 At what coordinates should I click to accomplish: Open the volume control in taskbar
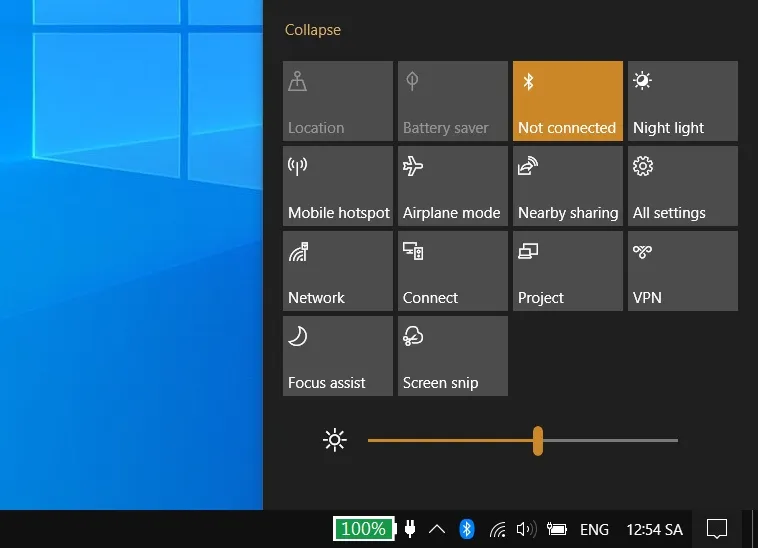(x=527, y=529)
